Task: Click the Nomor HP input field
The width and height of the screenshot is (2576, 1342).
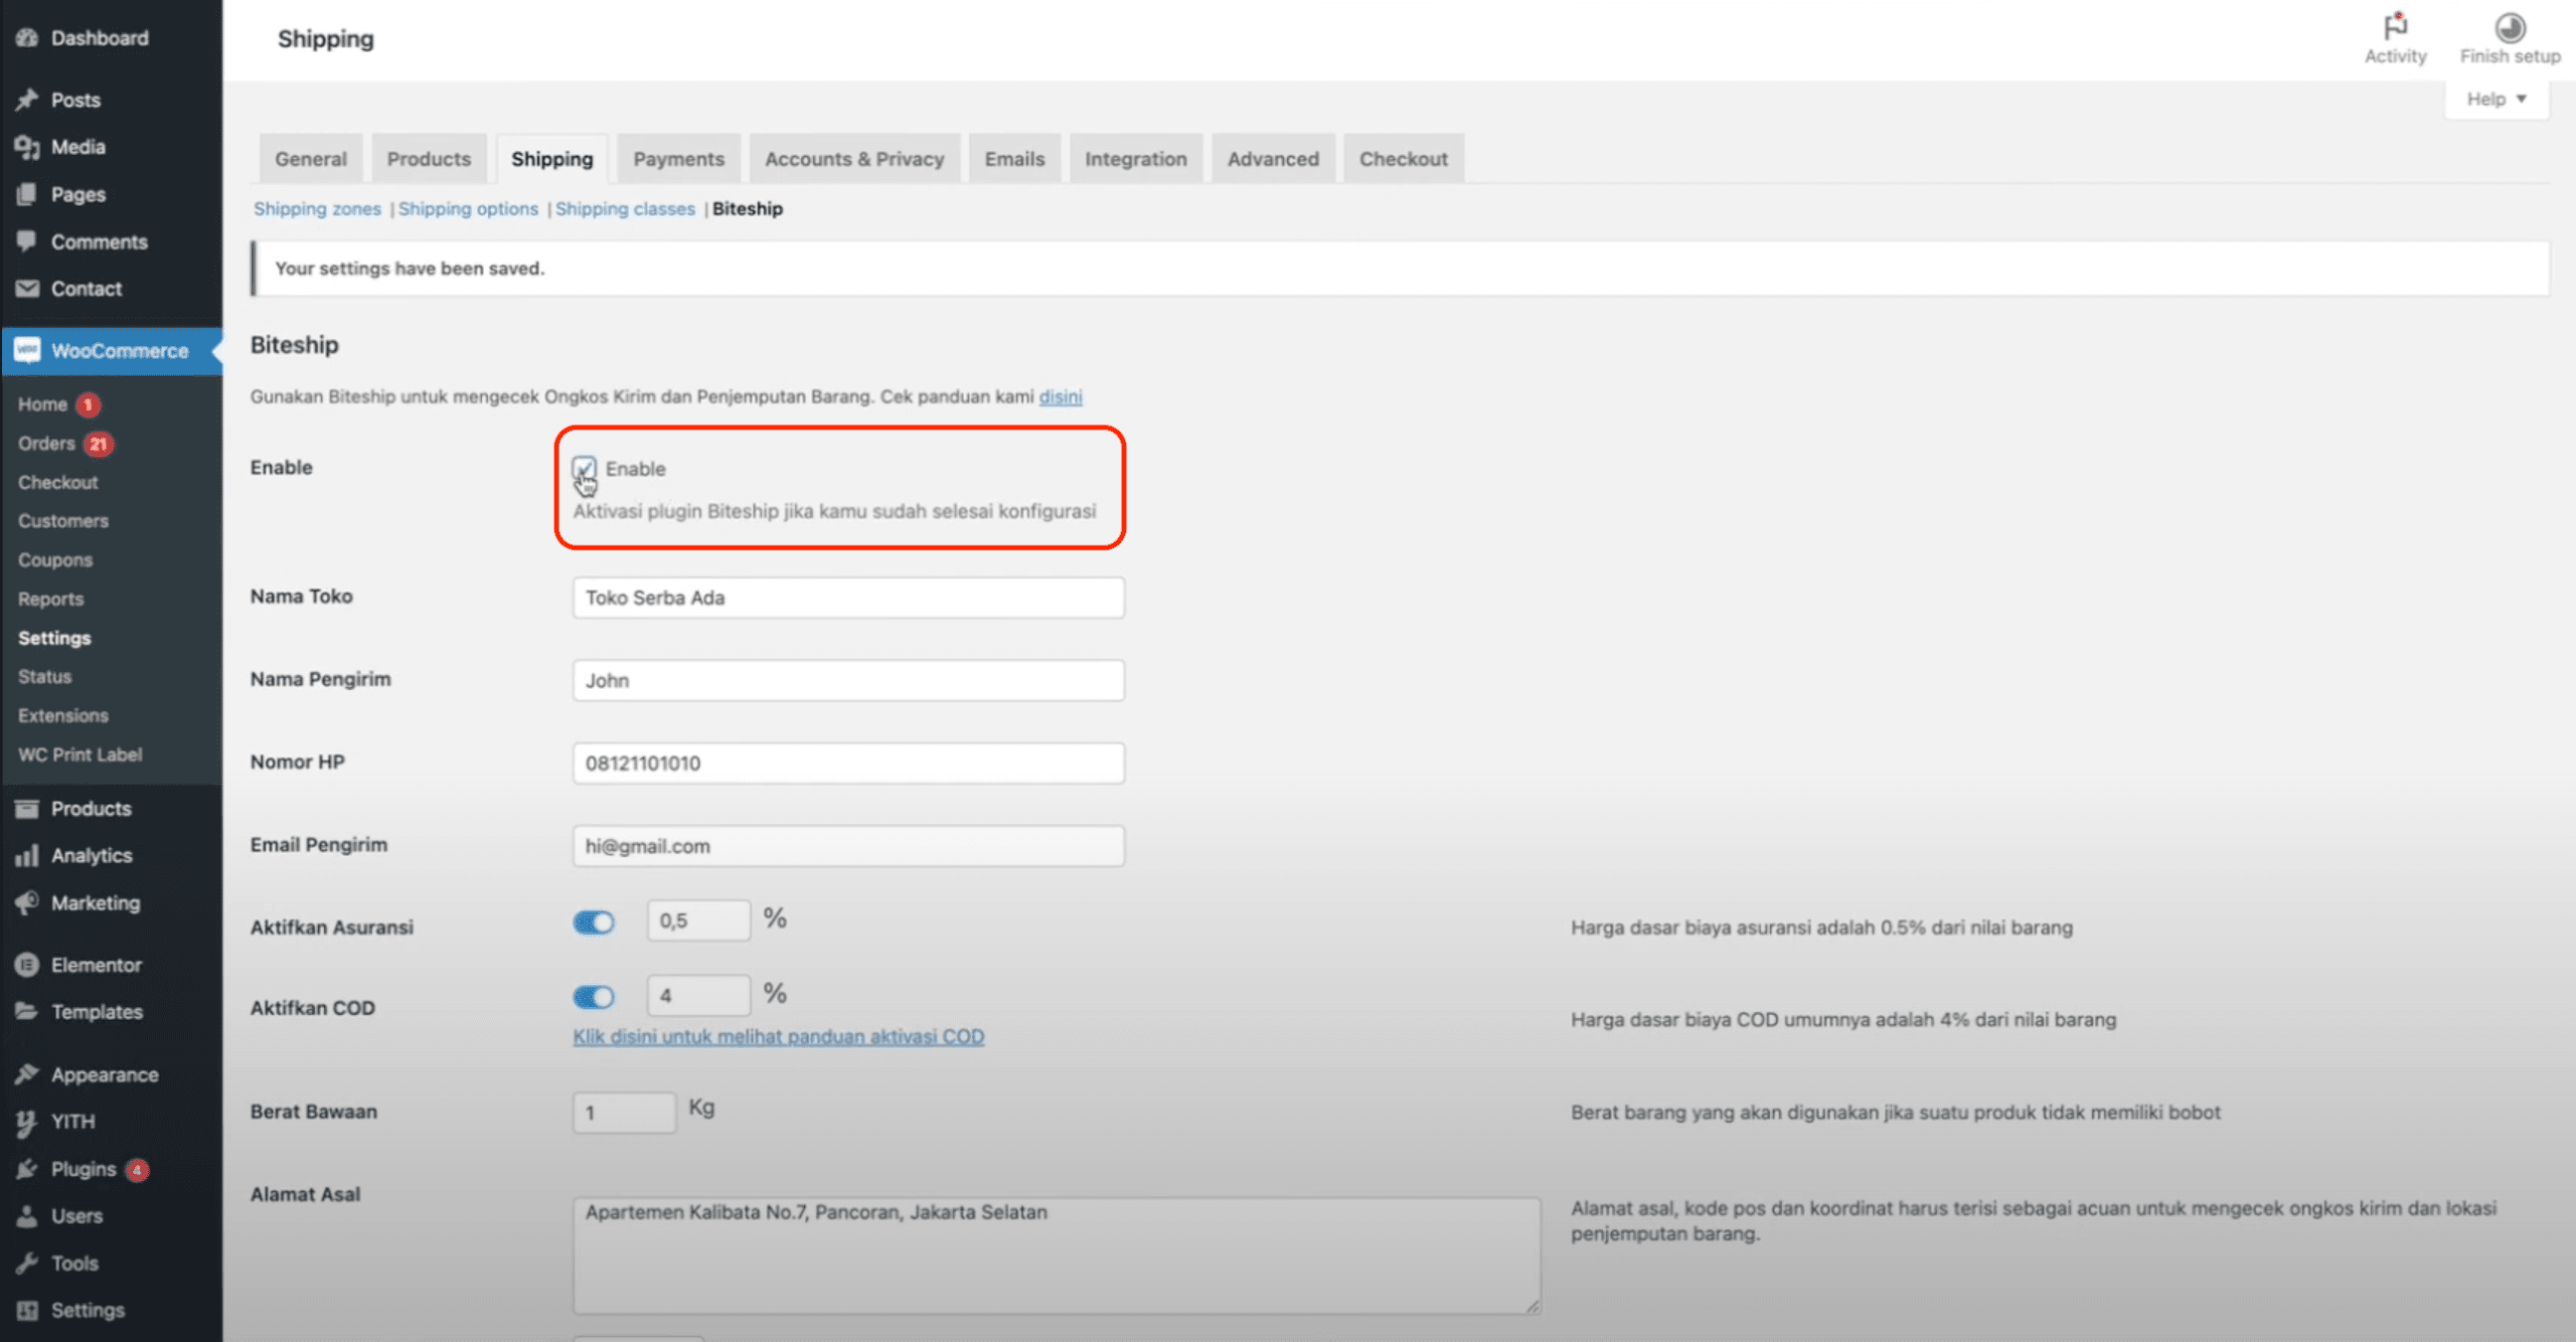Action: pyautogui.click(x=849, y=764)
